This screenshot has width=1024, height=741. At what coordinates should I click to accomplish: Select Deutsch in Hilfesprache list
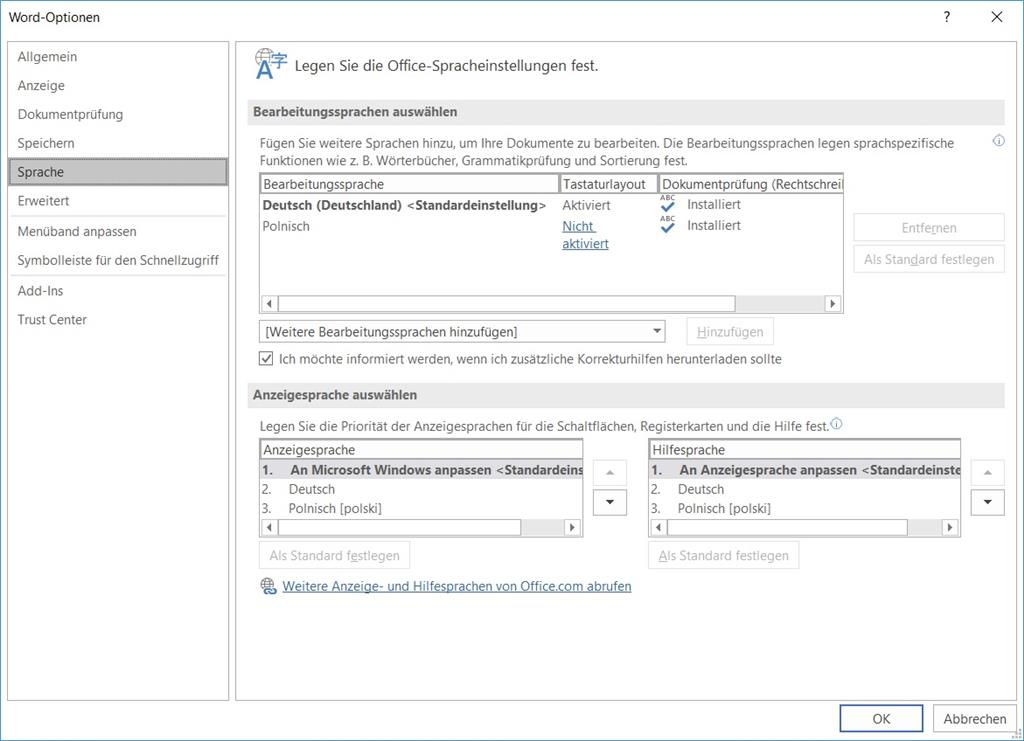point(805,489)
